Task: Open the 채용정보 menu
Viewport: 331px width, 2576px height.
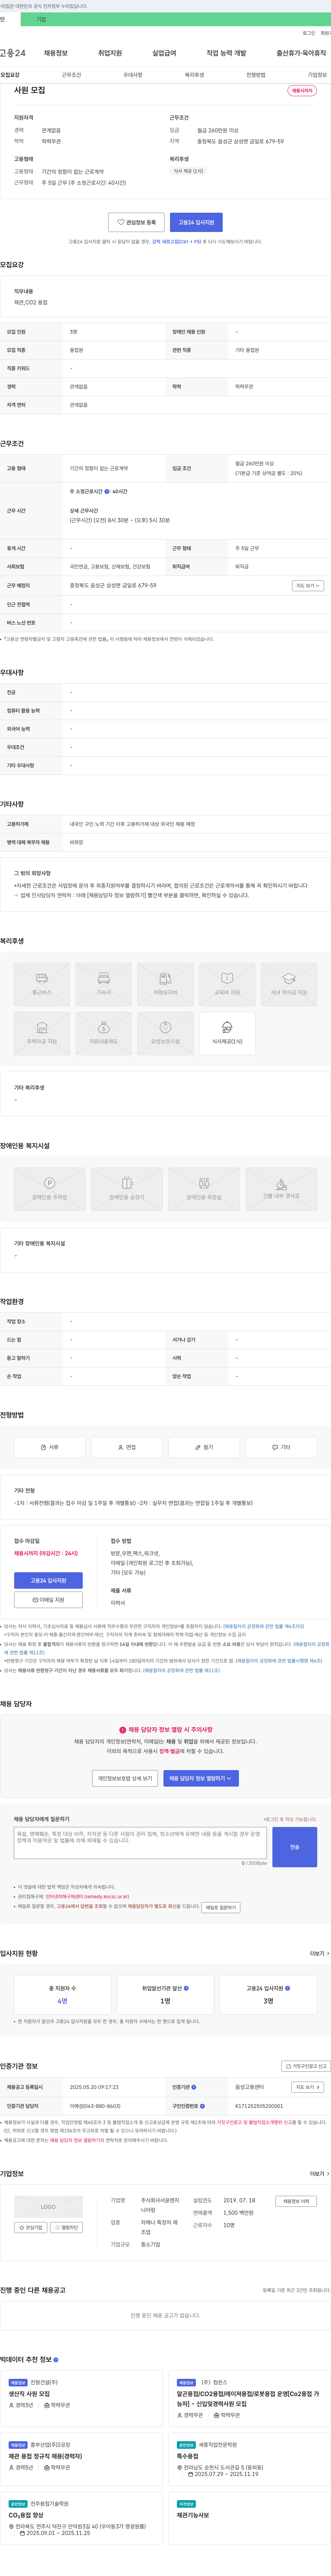Action: point(56,53)
